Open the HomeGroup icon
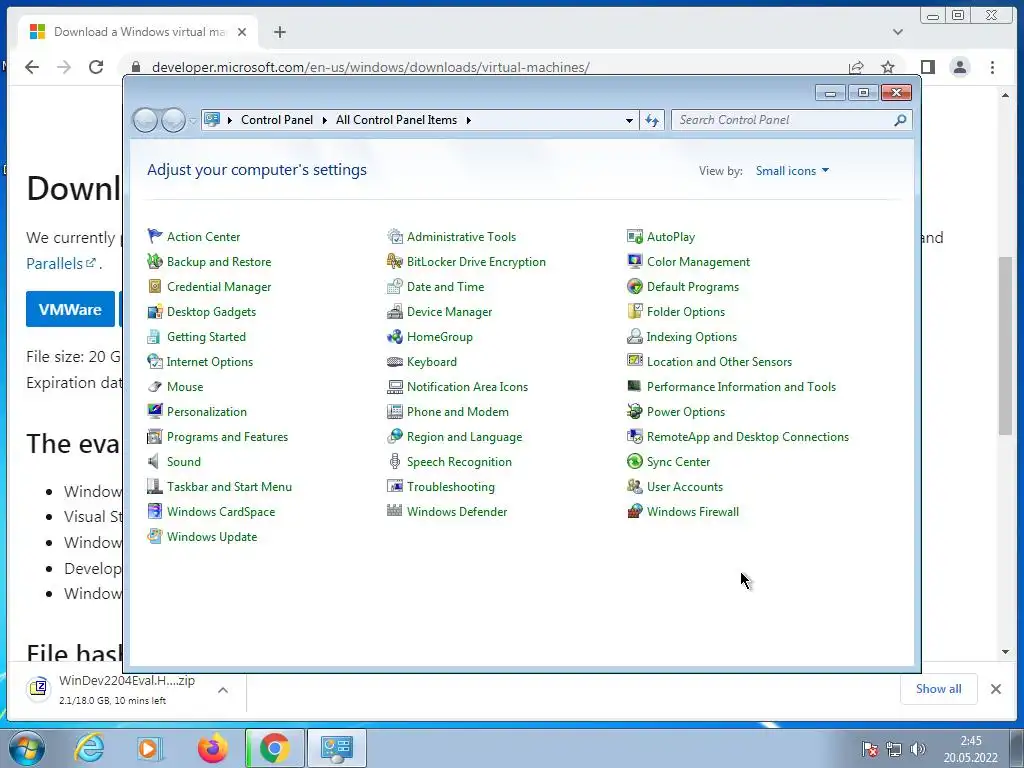Image resolution: width=1024 pixels, height=768 pixels. click(x=395, y=336)
